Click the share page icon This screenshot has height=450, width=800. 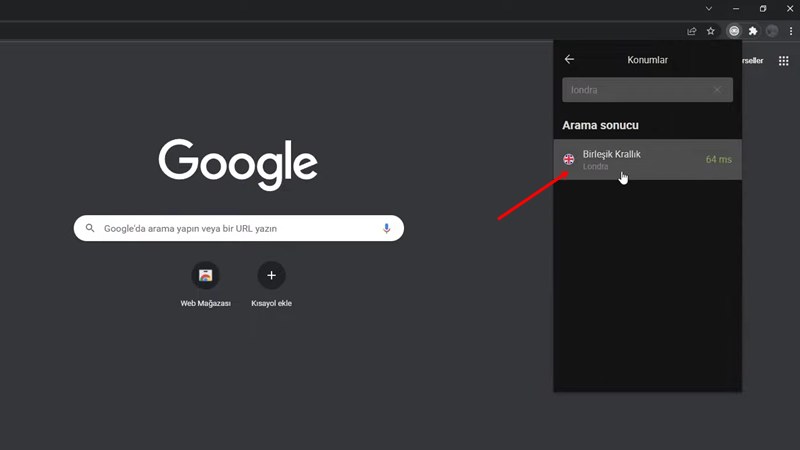coord(692,31)
